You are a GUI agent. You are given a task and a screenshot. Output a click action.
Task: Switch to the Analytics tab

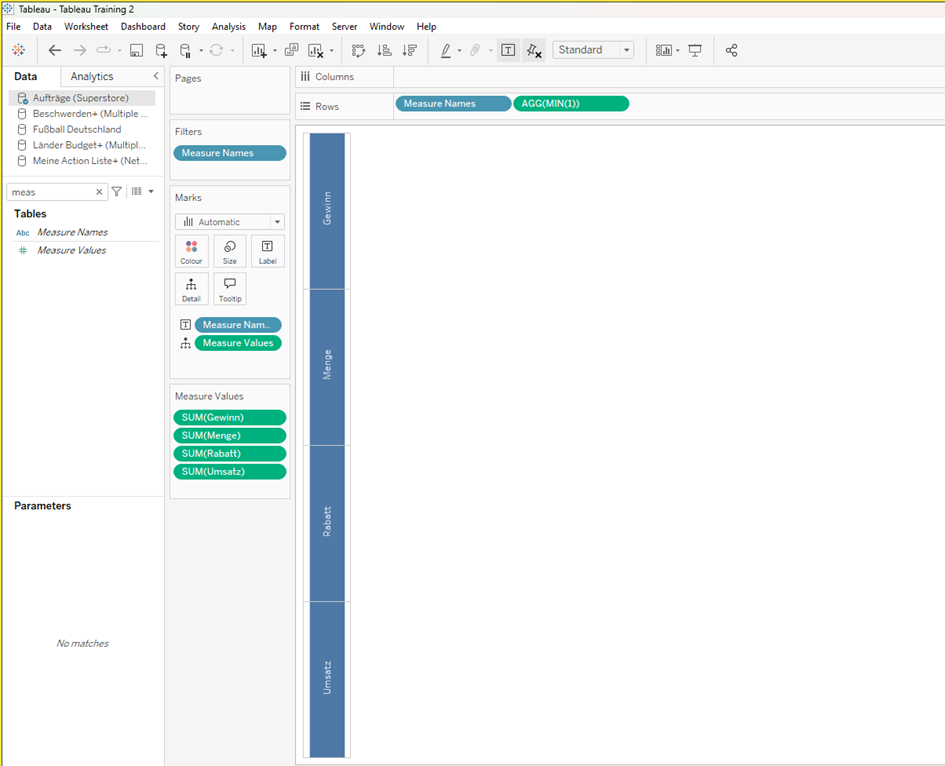point(92,76)
